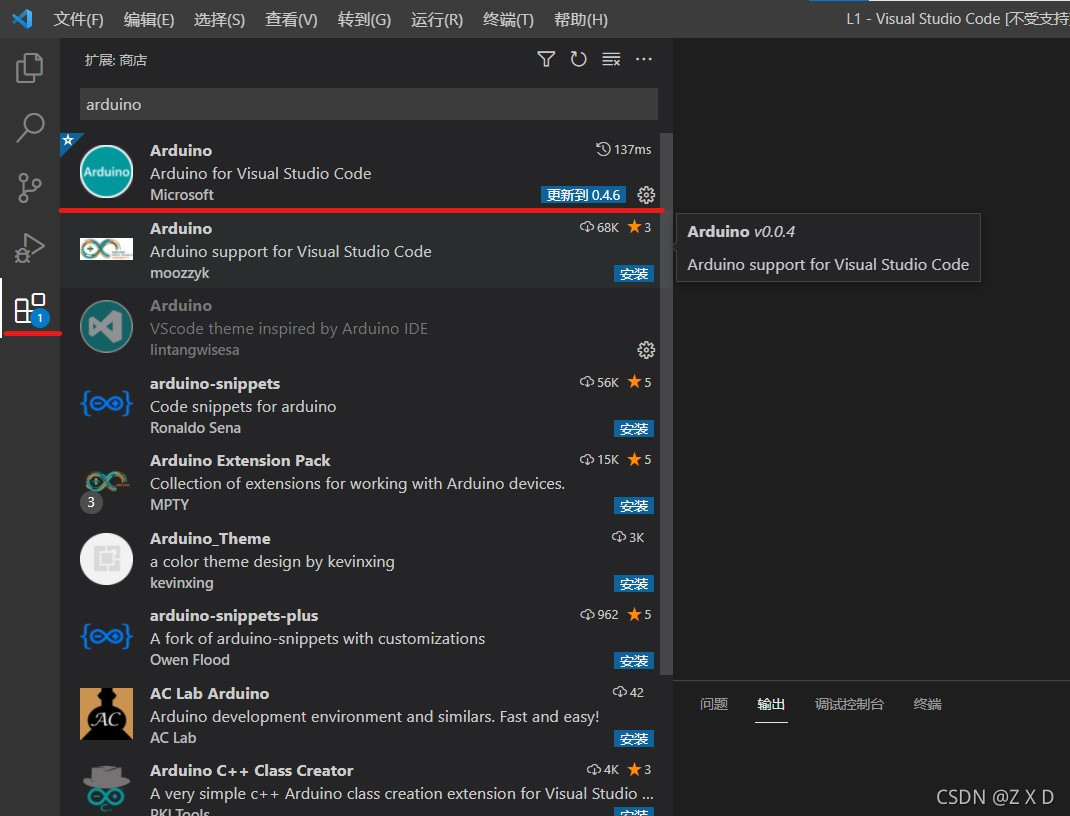This screenshot has height=816, width=1070.
Task: Click the lintangwisesa Arduino theme VS Code logo
Action: [x=106, y=327]
